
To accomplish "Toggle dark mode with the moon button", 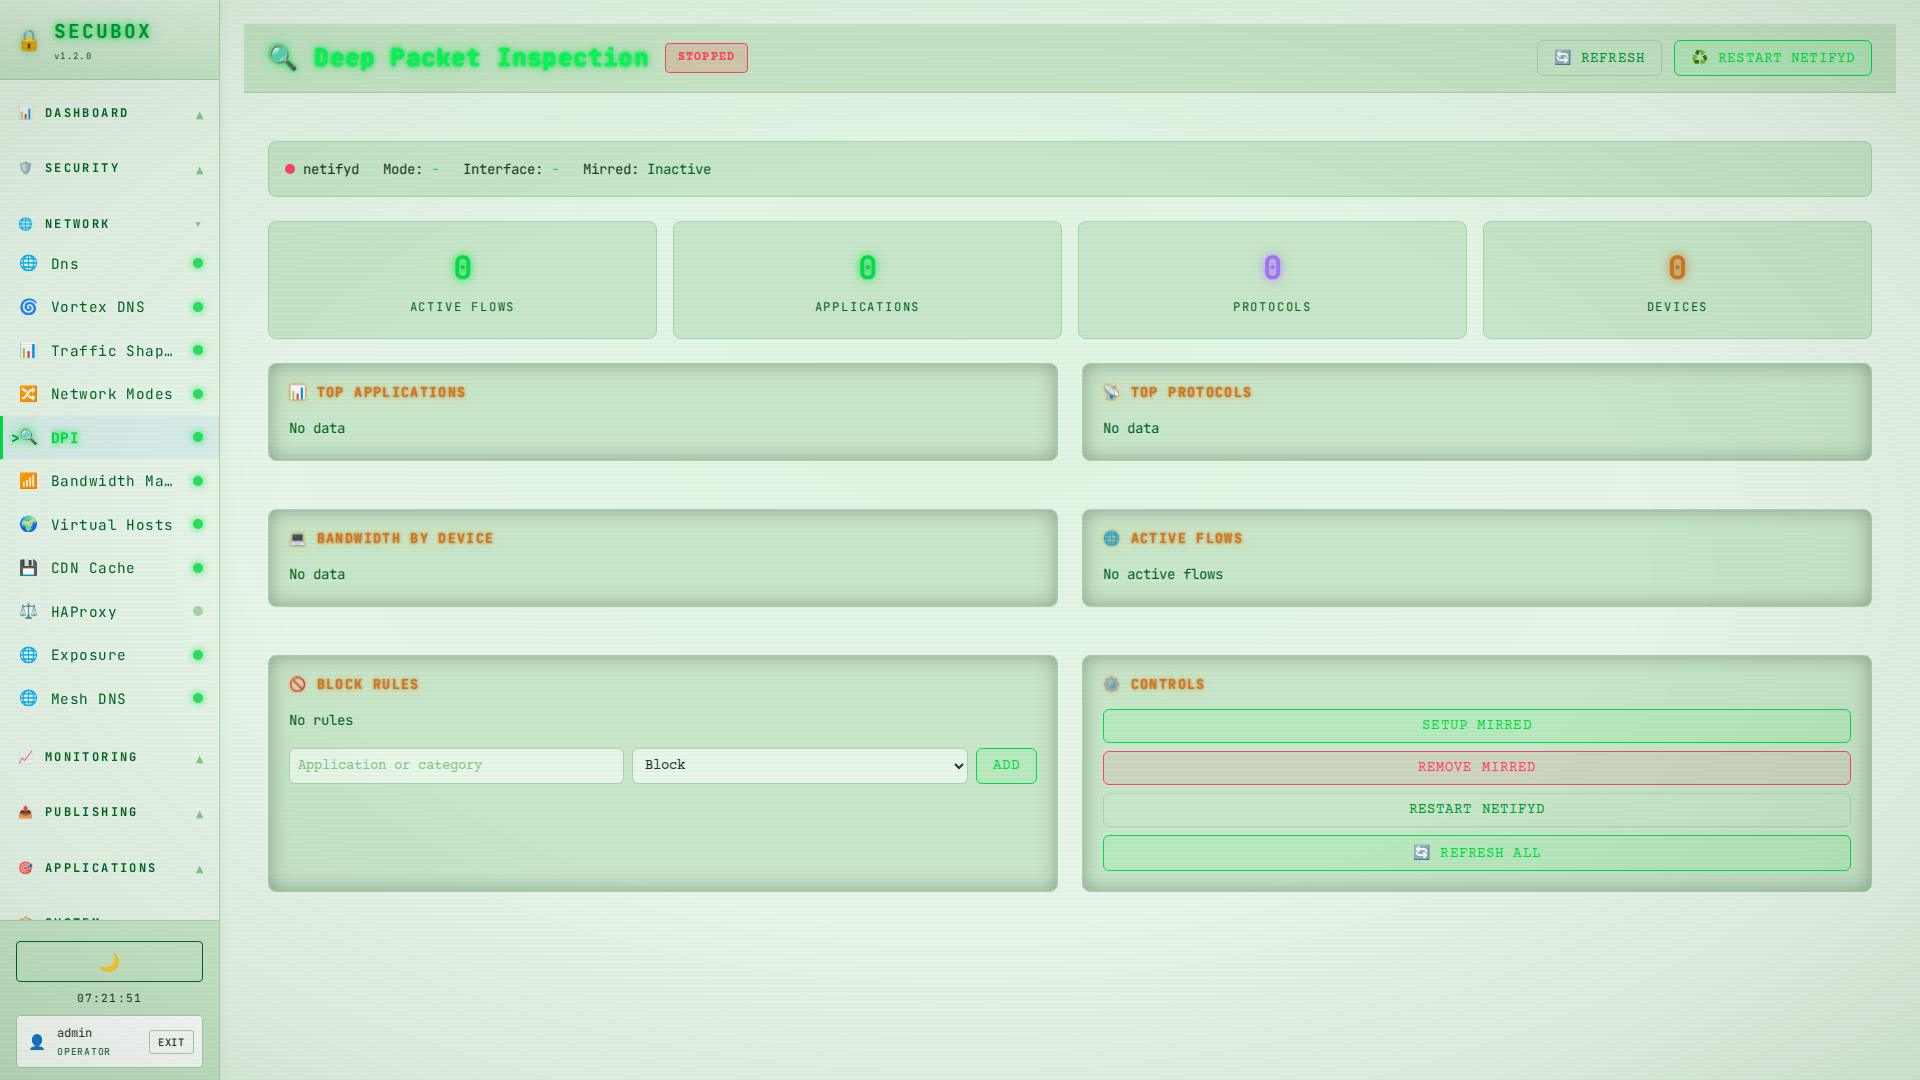I will click(109, 961).
